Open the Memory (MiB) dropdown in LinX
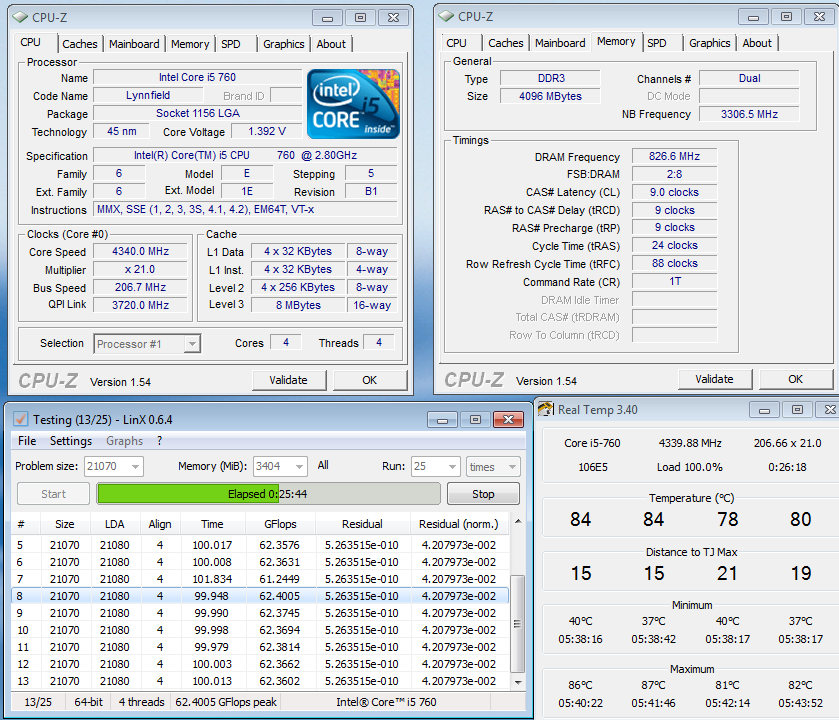The image size is (839, 720). click(301, 467)
